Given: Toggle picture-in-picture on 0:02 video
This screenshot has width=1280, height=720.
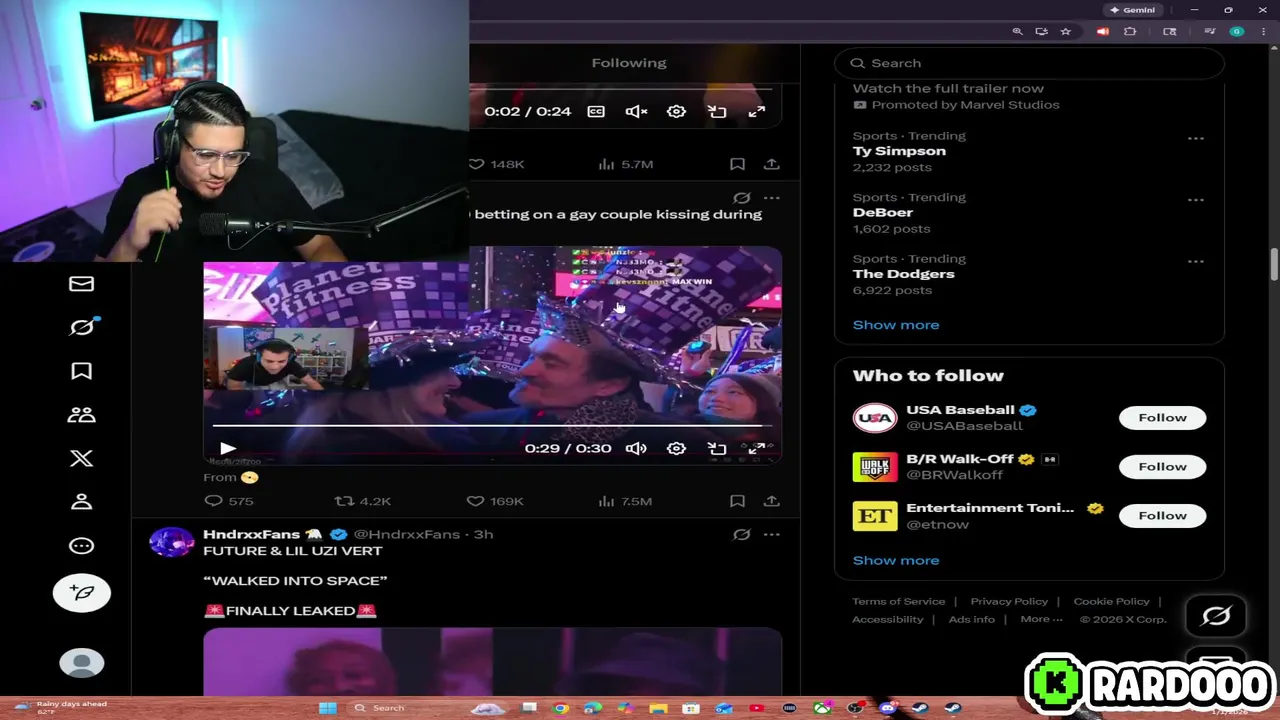Looking at the screenshot, I should pyautogui.click(x=717, y=111).
